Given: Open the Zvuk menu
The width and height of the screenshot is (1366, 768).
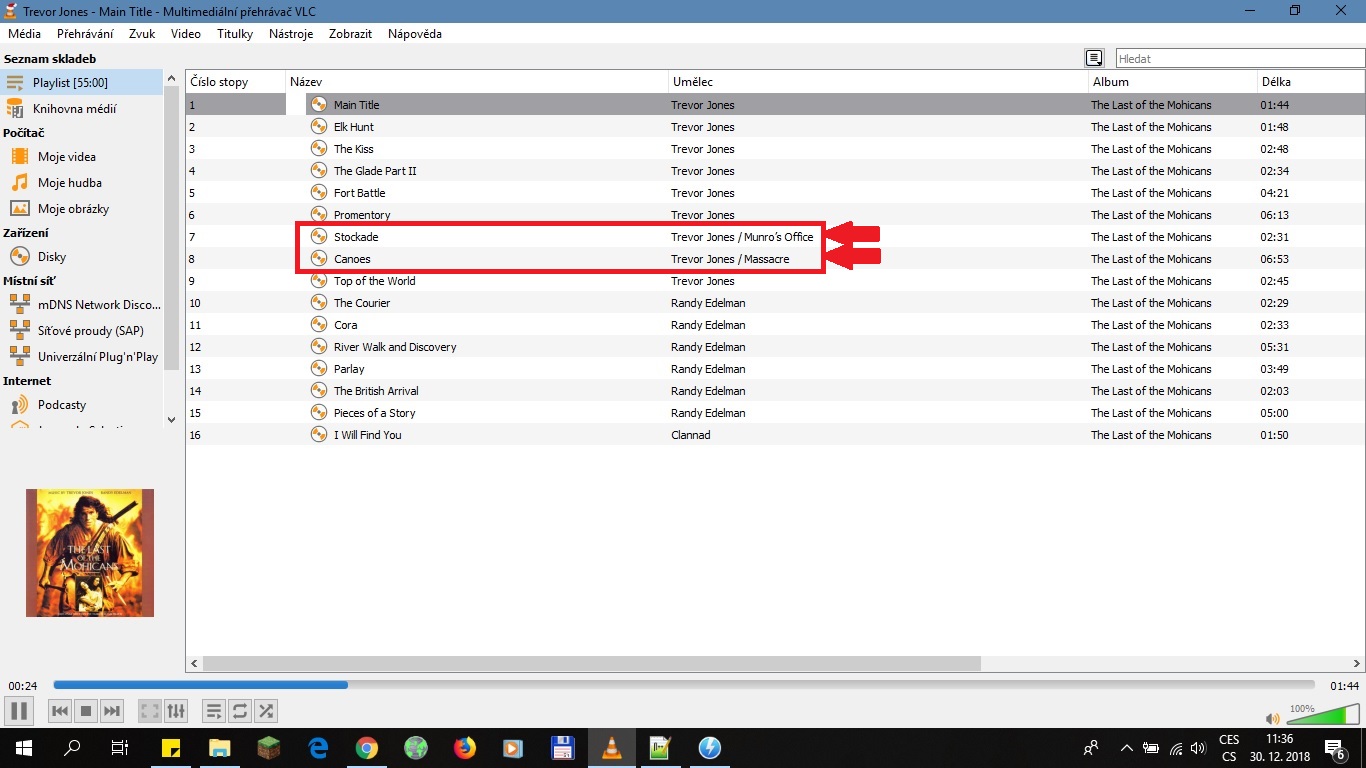Looking at the screenshot, I should (x=142, y=34).
